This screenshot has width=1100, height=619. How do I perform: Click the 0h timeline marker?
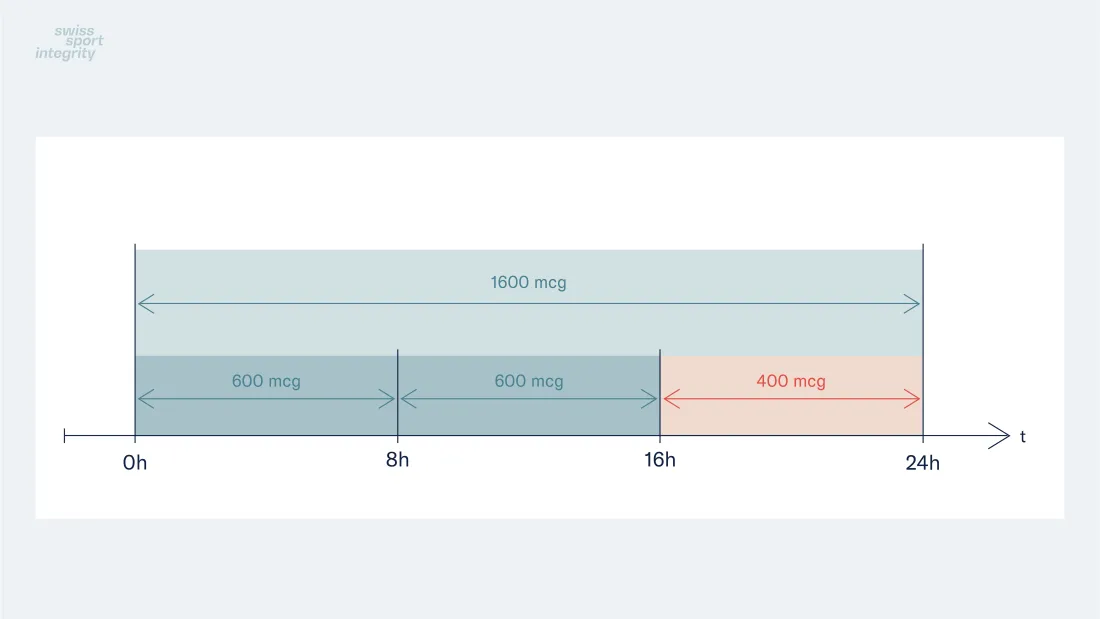135,463
